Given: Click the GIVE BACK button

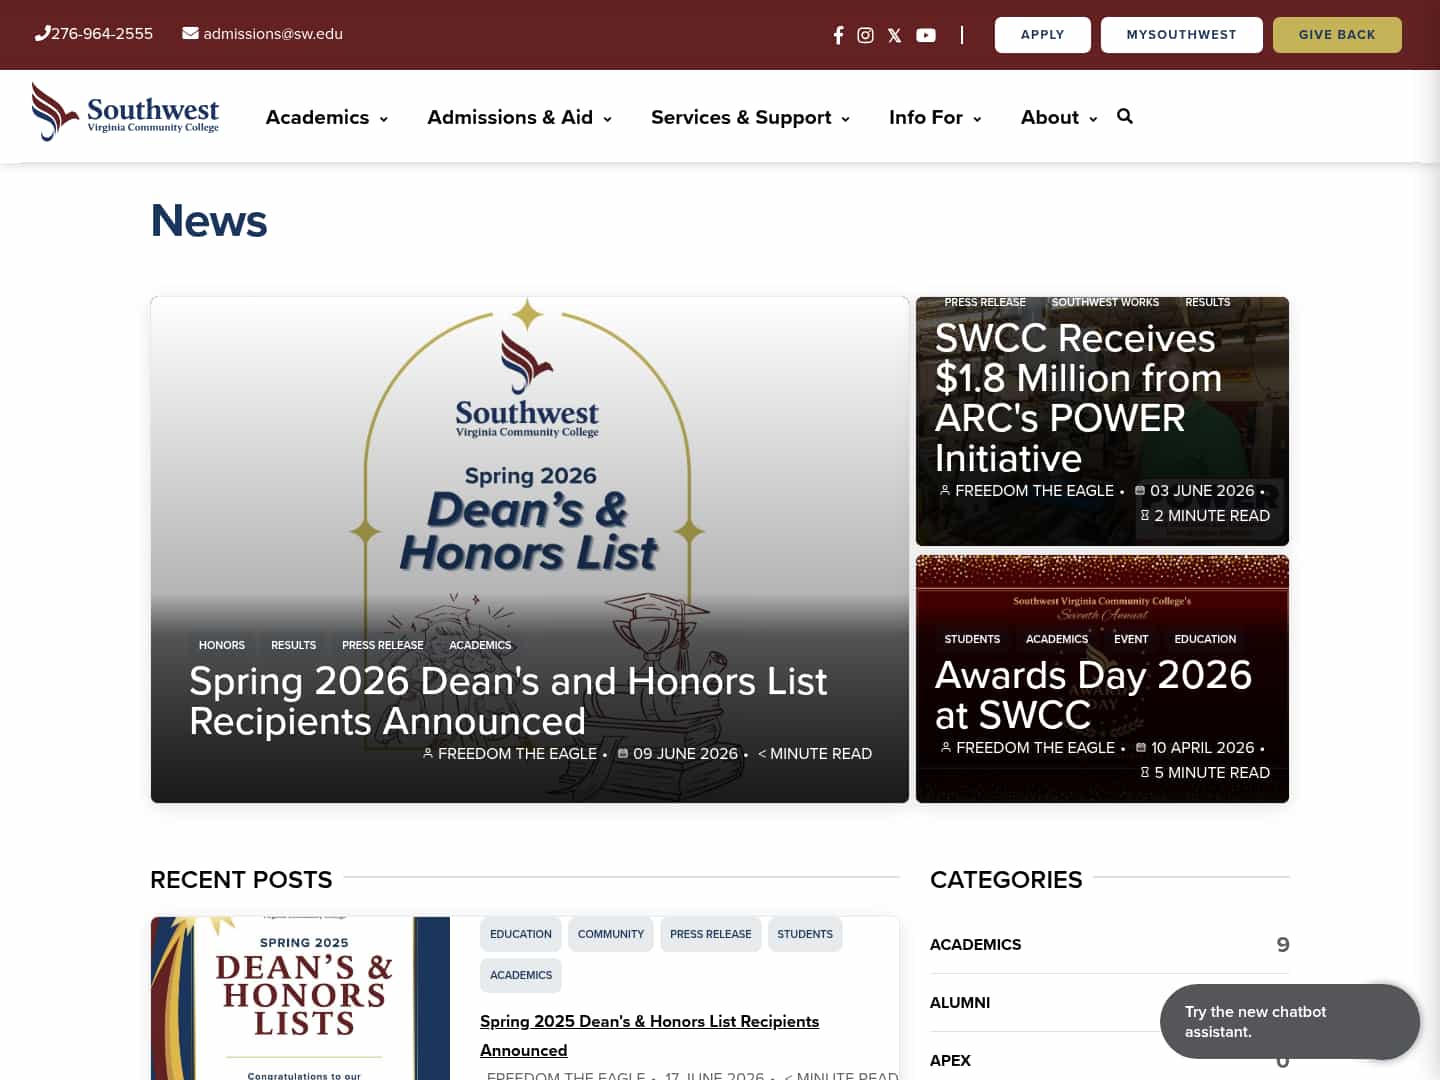Looking at the screenshot, I should [x=1337, y=34].
